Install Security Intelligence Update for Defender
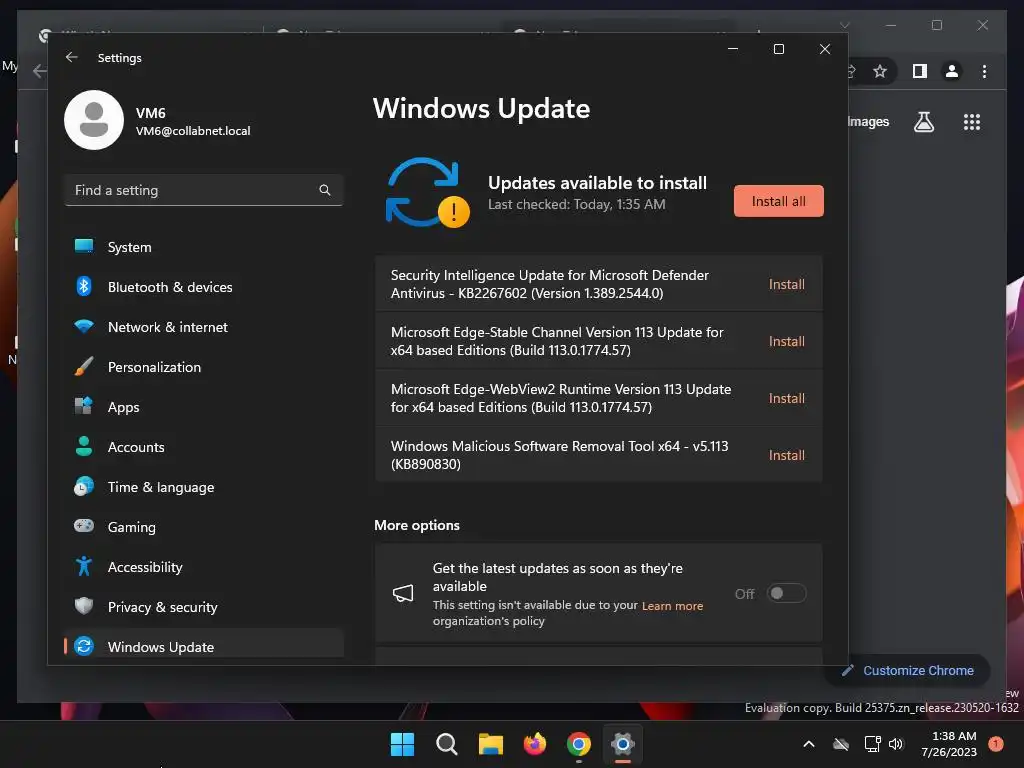Image resolution: width=1024 pixels, height=768 pixels. pyautogui.click(x=786, y=284)
